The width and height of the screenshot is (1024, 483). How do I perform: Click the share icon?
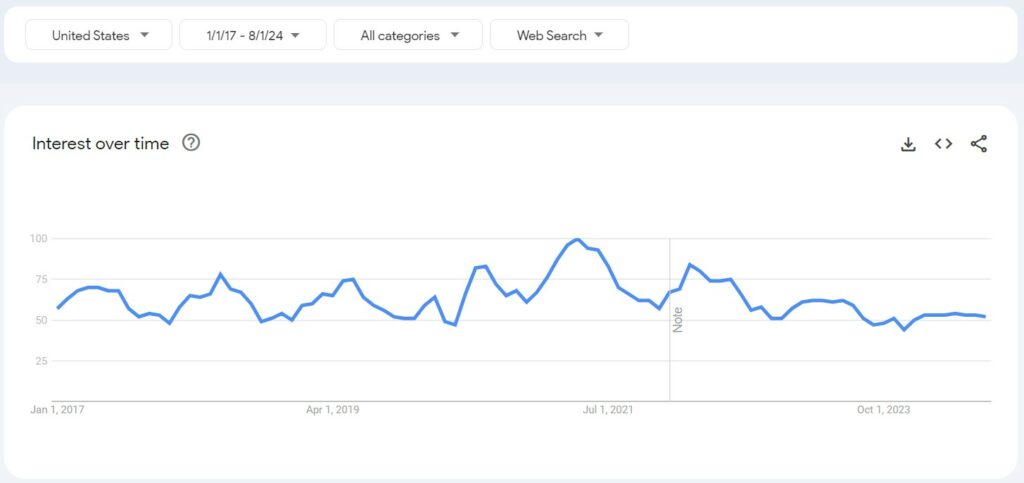[x=979, y=144]
